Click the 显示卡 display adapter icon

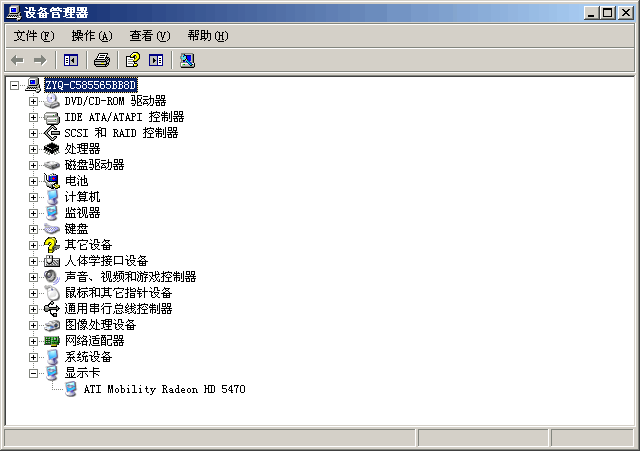click(52, 373)
